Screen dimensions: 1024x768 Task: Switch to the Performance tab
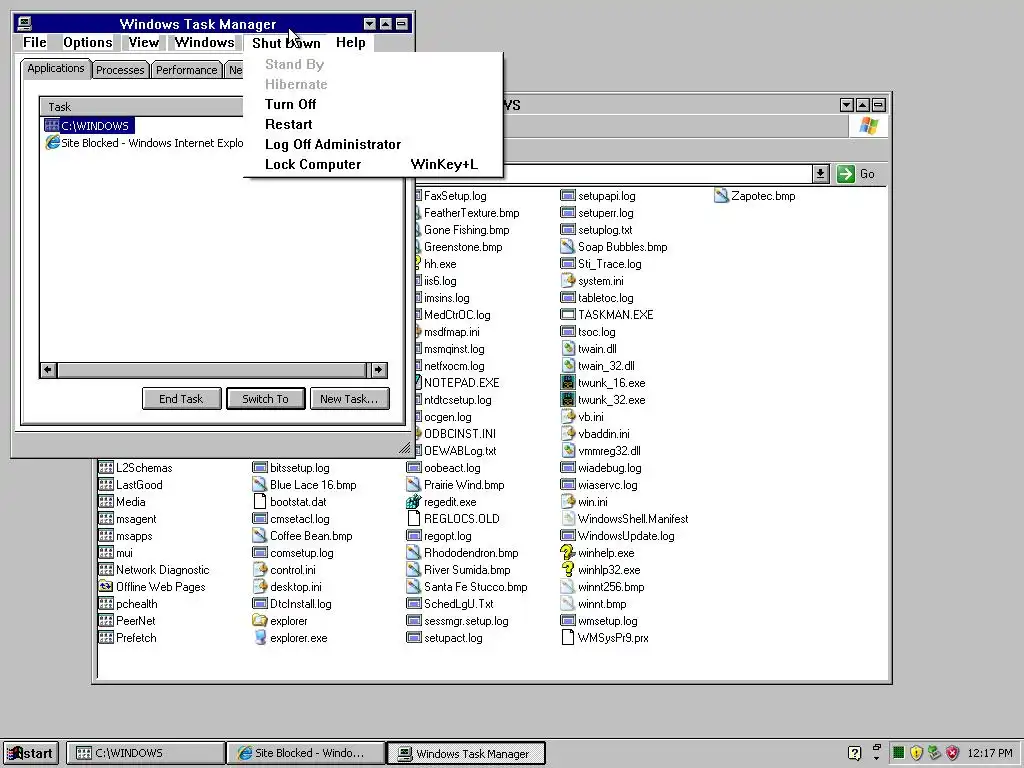(186, 70)
